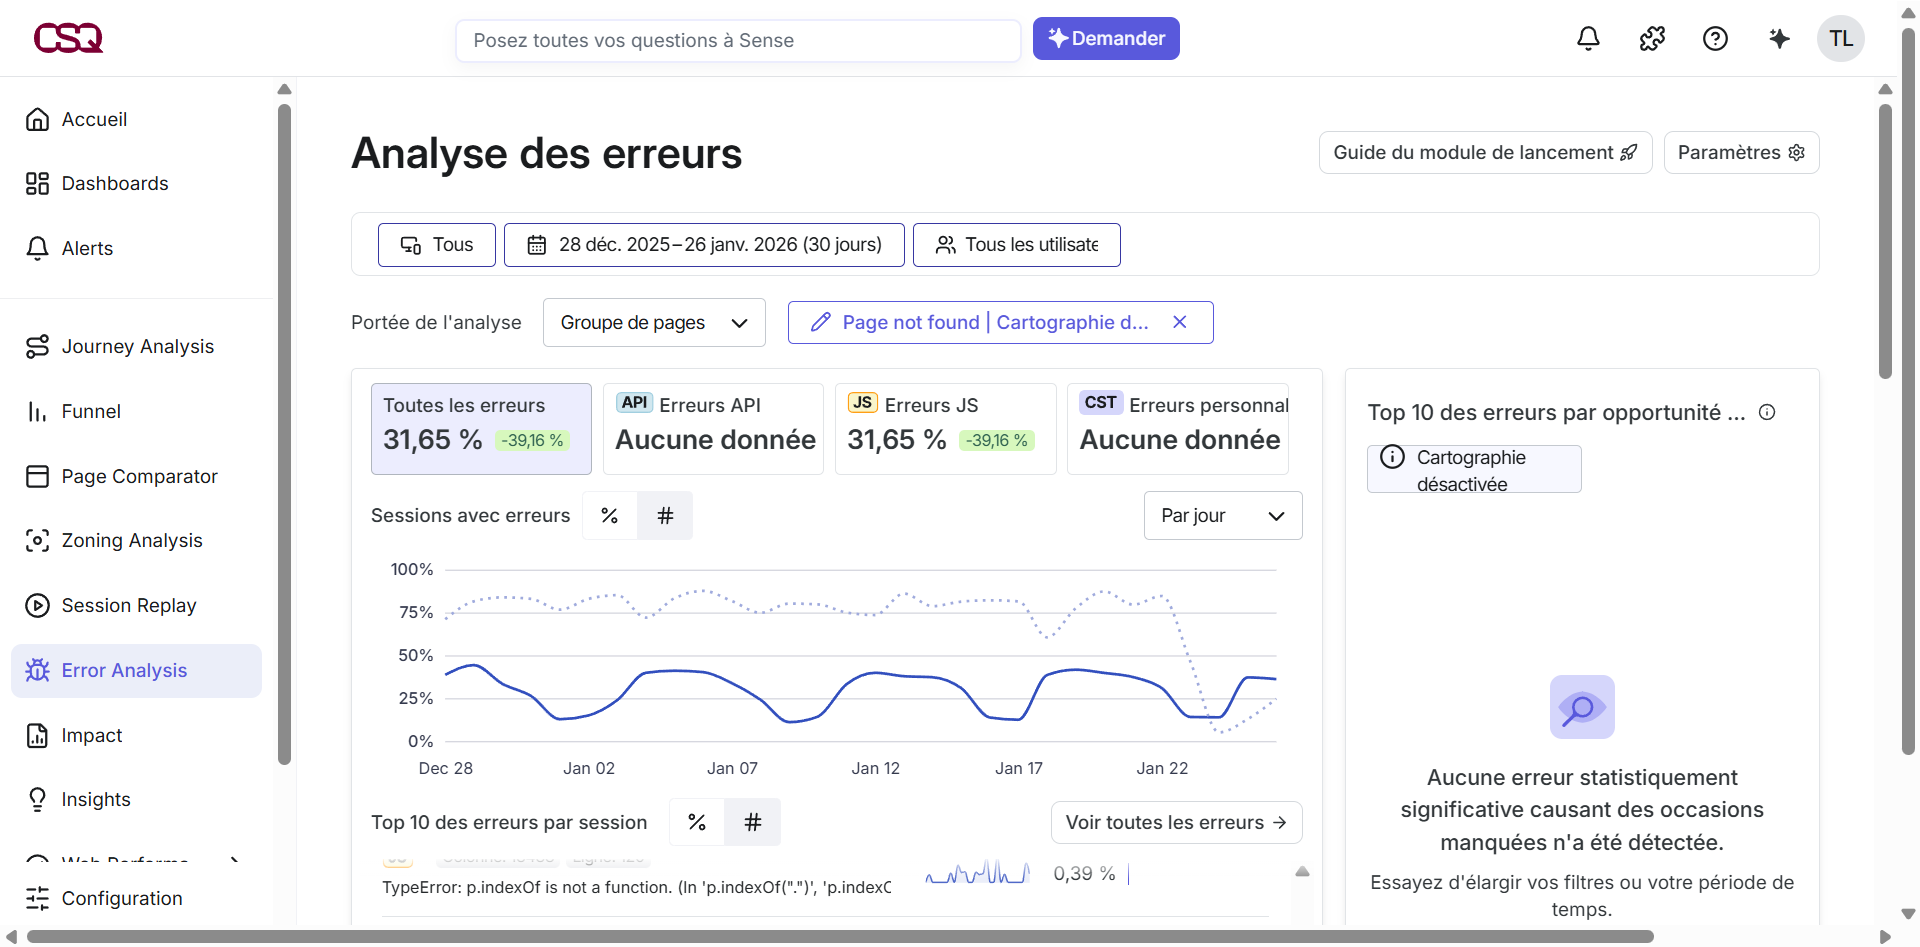The width and height of the screenshot is (1920, 947).
Task: Edit the Page not found filter via pencil icon
Action: (820, 322)
